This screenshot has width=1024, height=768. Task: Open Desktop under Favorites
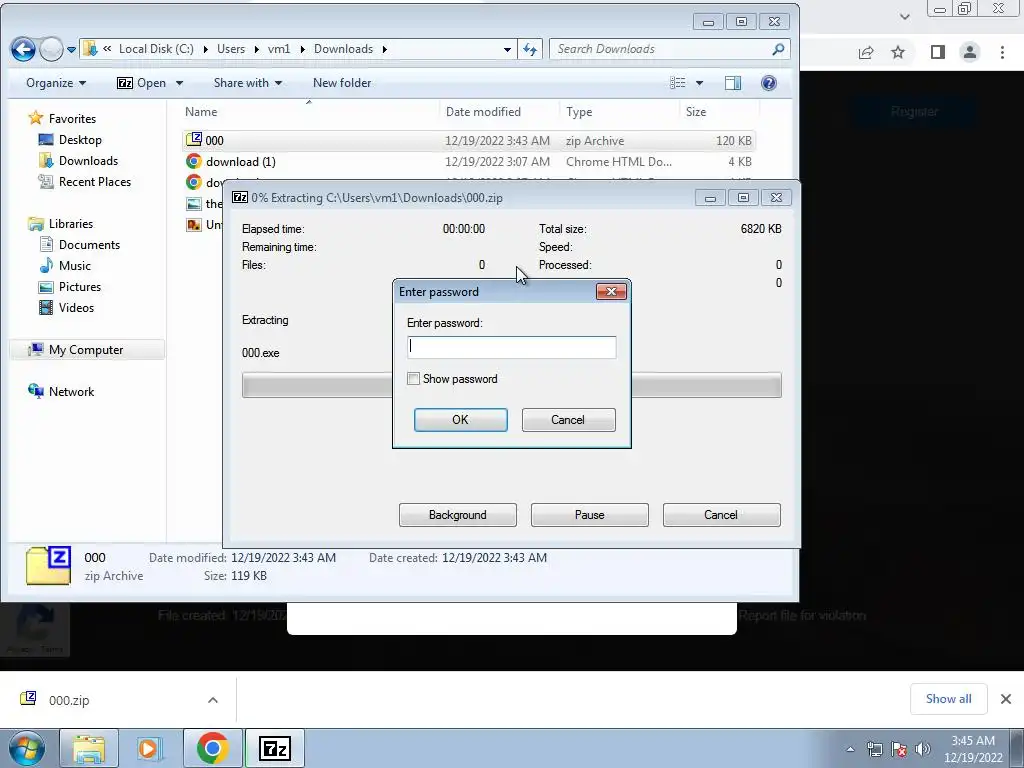click(71, 140)
